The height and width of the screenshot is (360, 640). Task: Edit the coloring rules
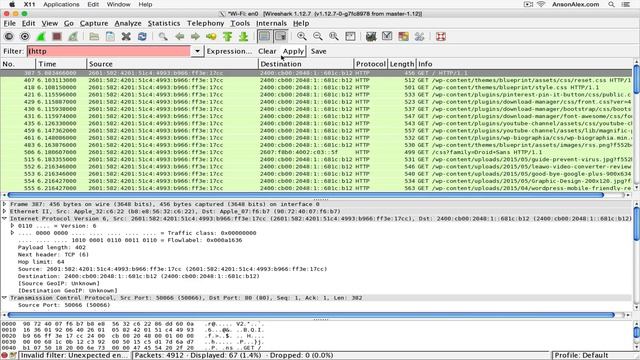(403, 37)
